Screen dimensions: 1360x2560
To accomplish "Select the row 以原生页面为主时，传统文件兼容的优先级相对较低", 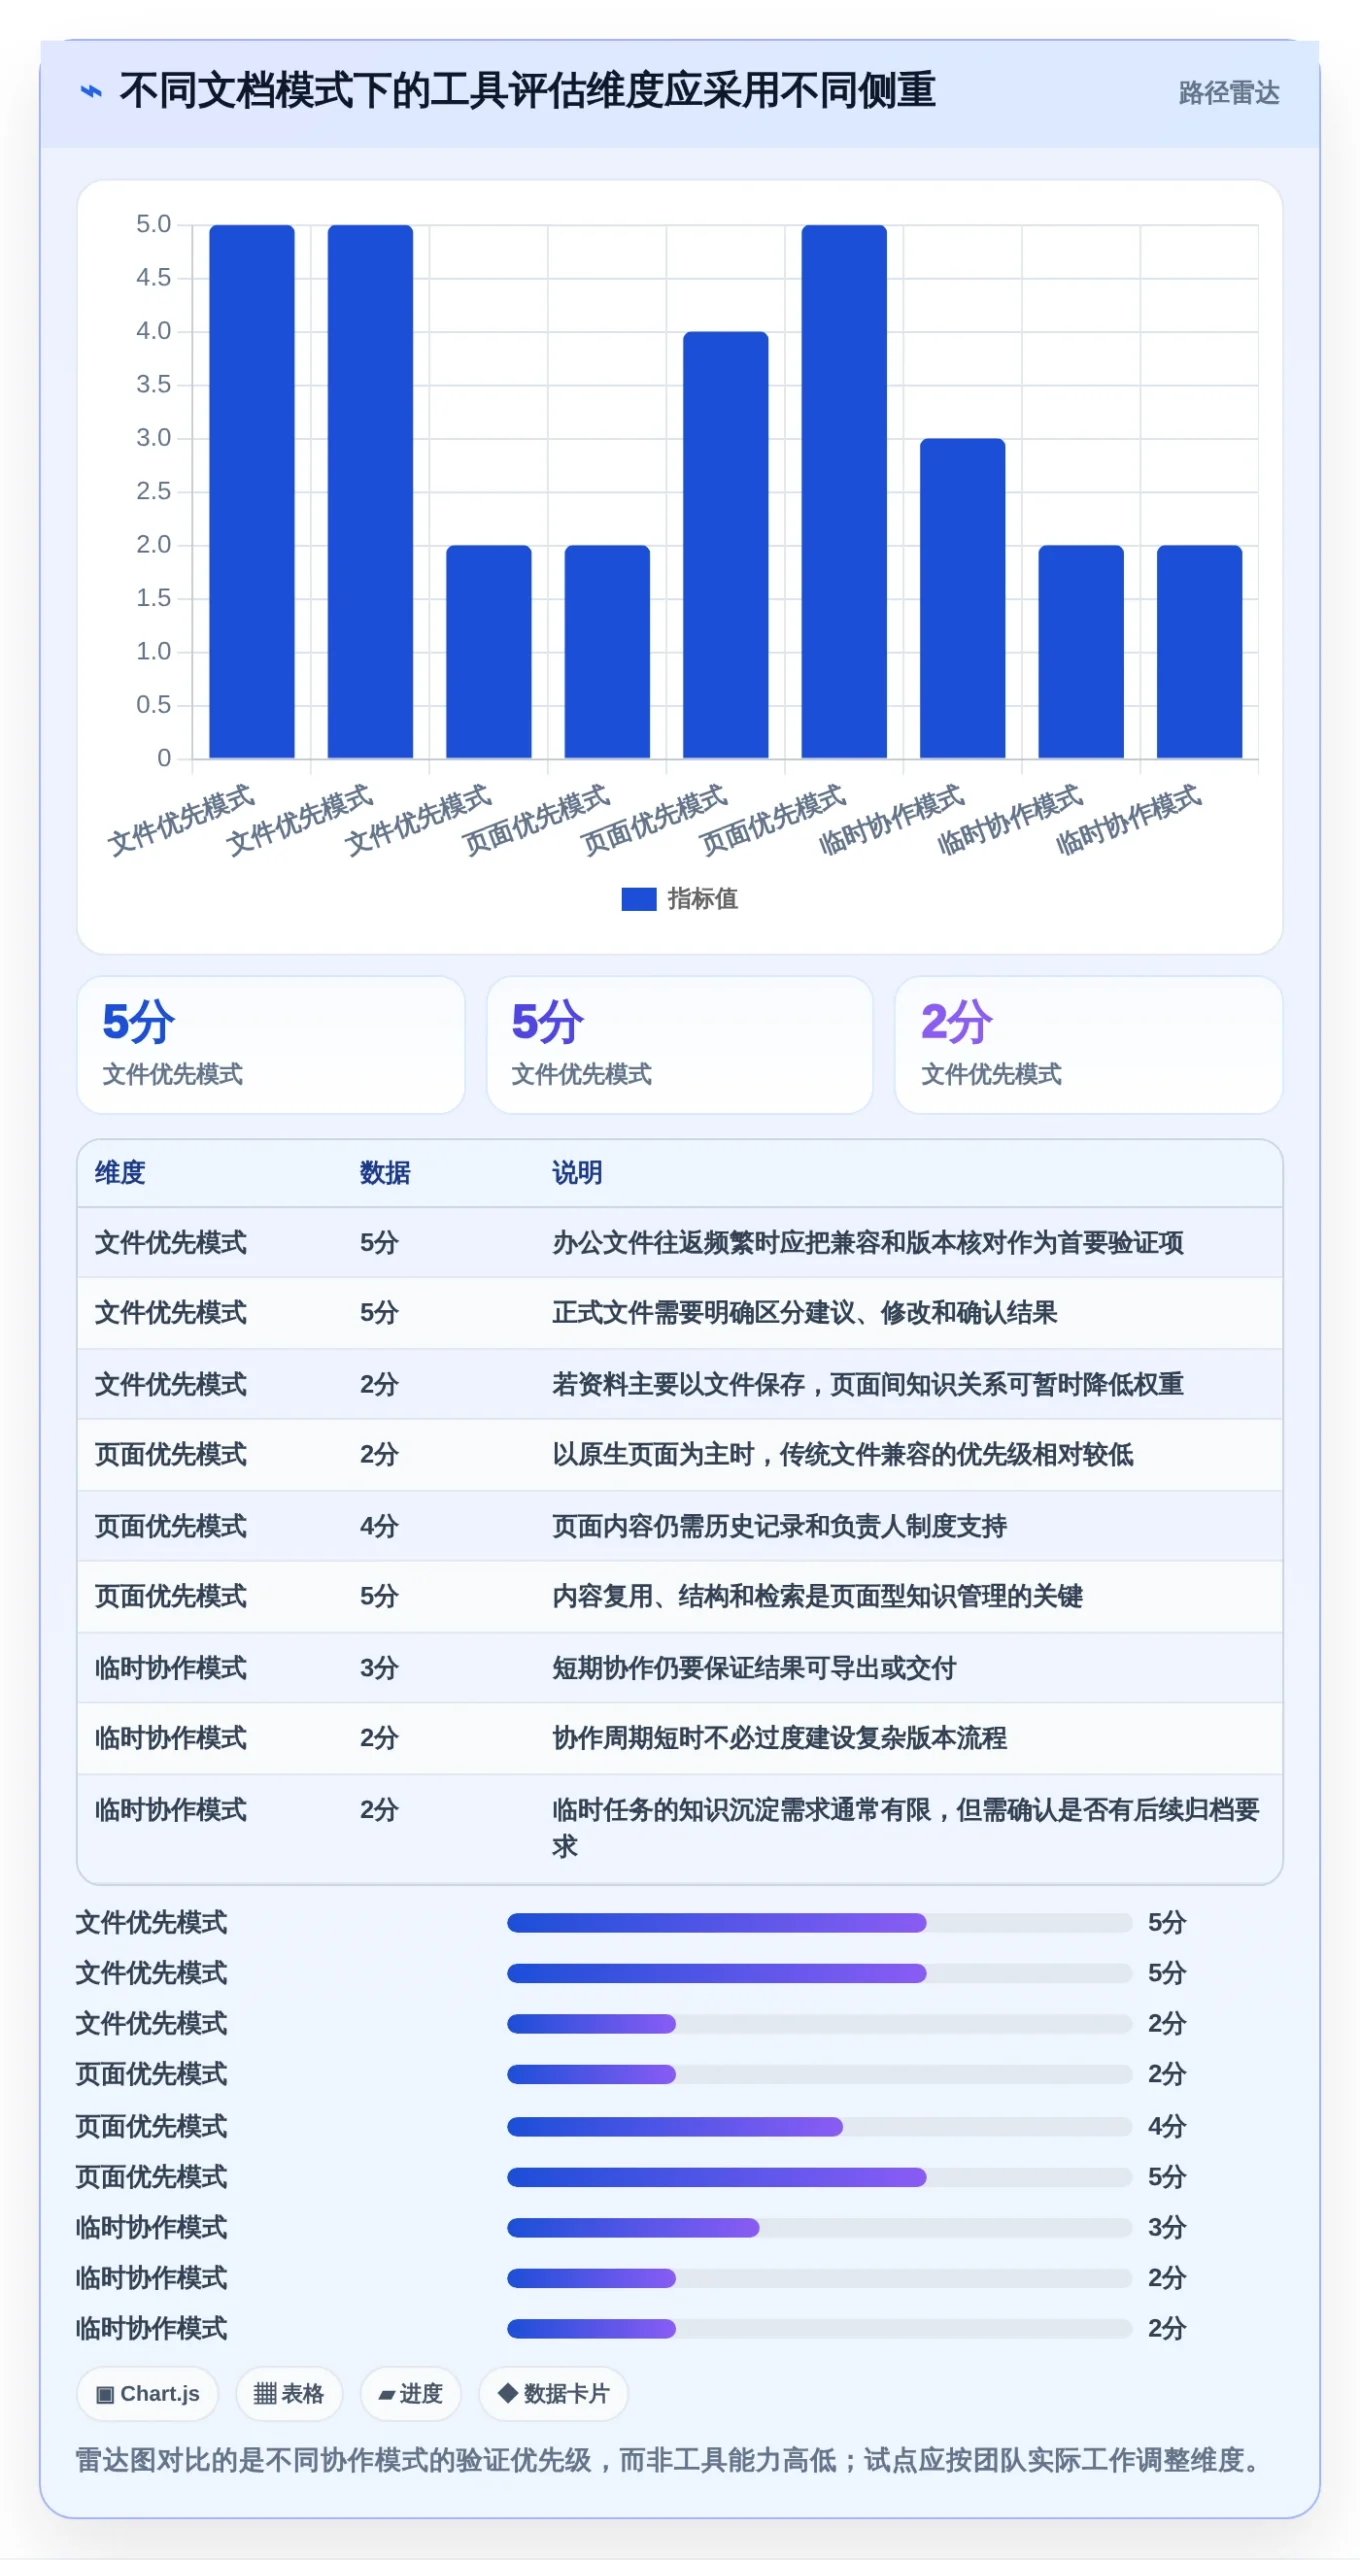I will coord(680,1455).
